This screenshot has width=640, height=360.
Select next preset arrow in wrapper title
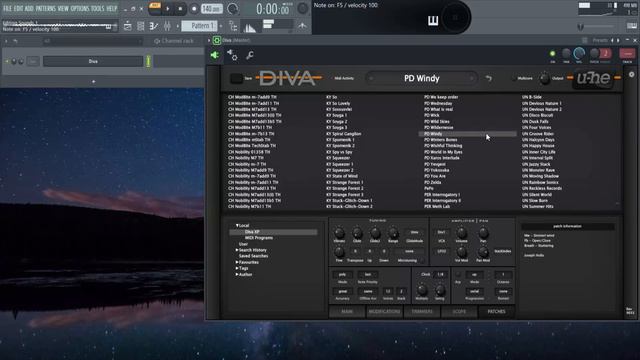coord(618,40)
